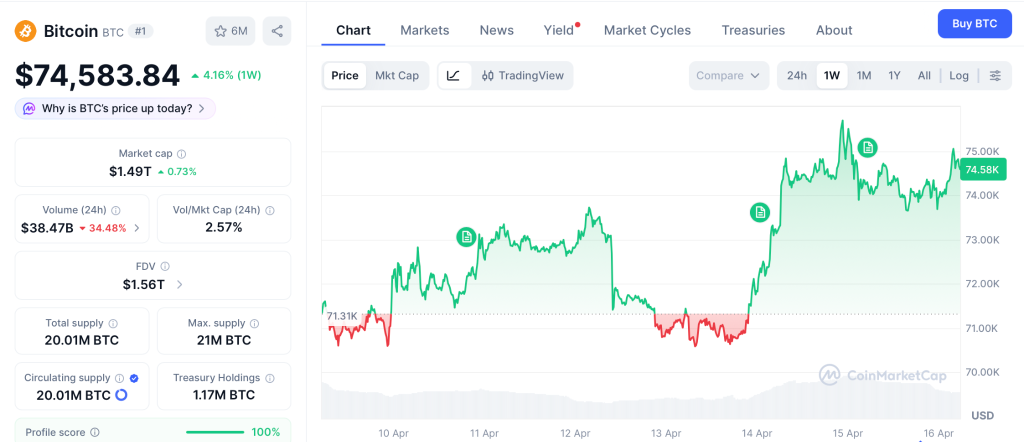Open the chart settings sliders icon
The image size is (1024, 442).
click(994, 75)
